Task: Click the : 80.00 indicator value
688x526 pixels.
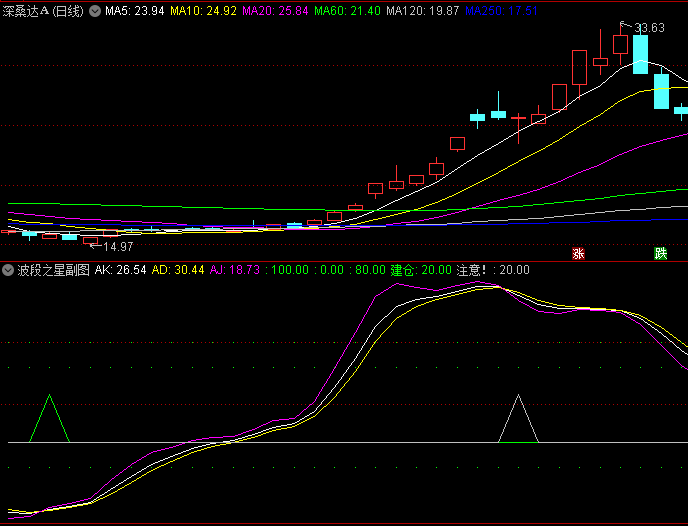Action: tap(367, 270)
